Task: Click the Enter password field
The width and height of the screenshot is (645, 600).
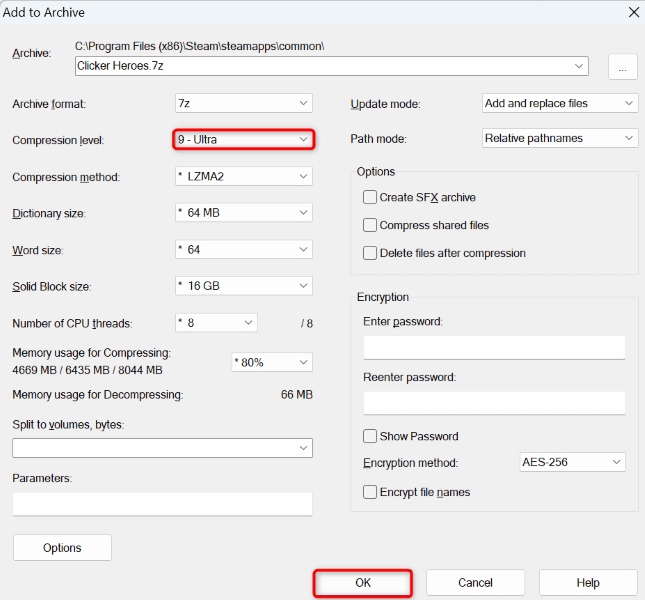Action: point(494,347)
